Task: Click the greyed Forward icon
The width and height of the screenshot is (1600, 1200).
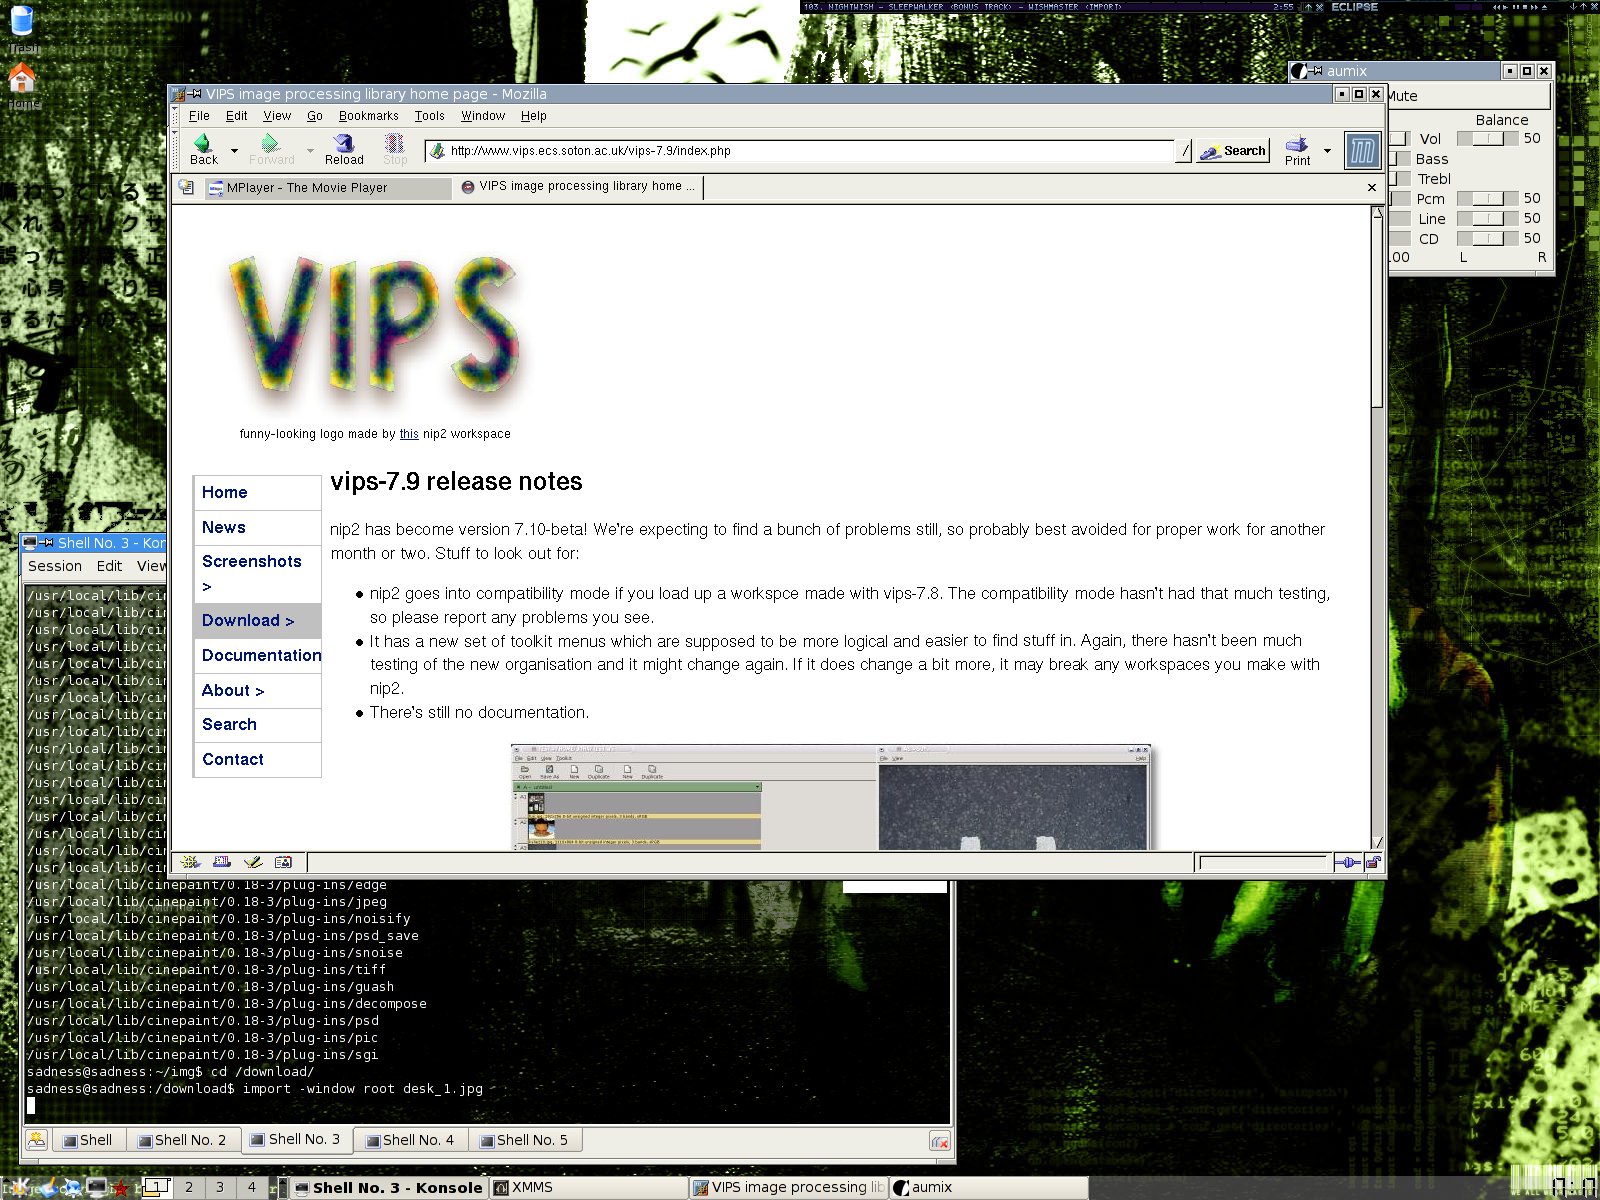Action: pos(271,149)
